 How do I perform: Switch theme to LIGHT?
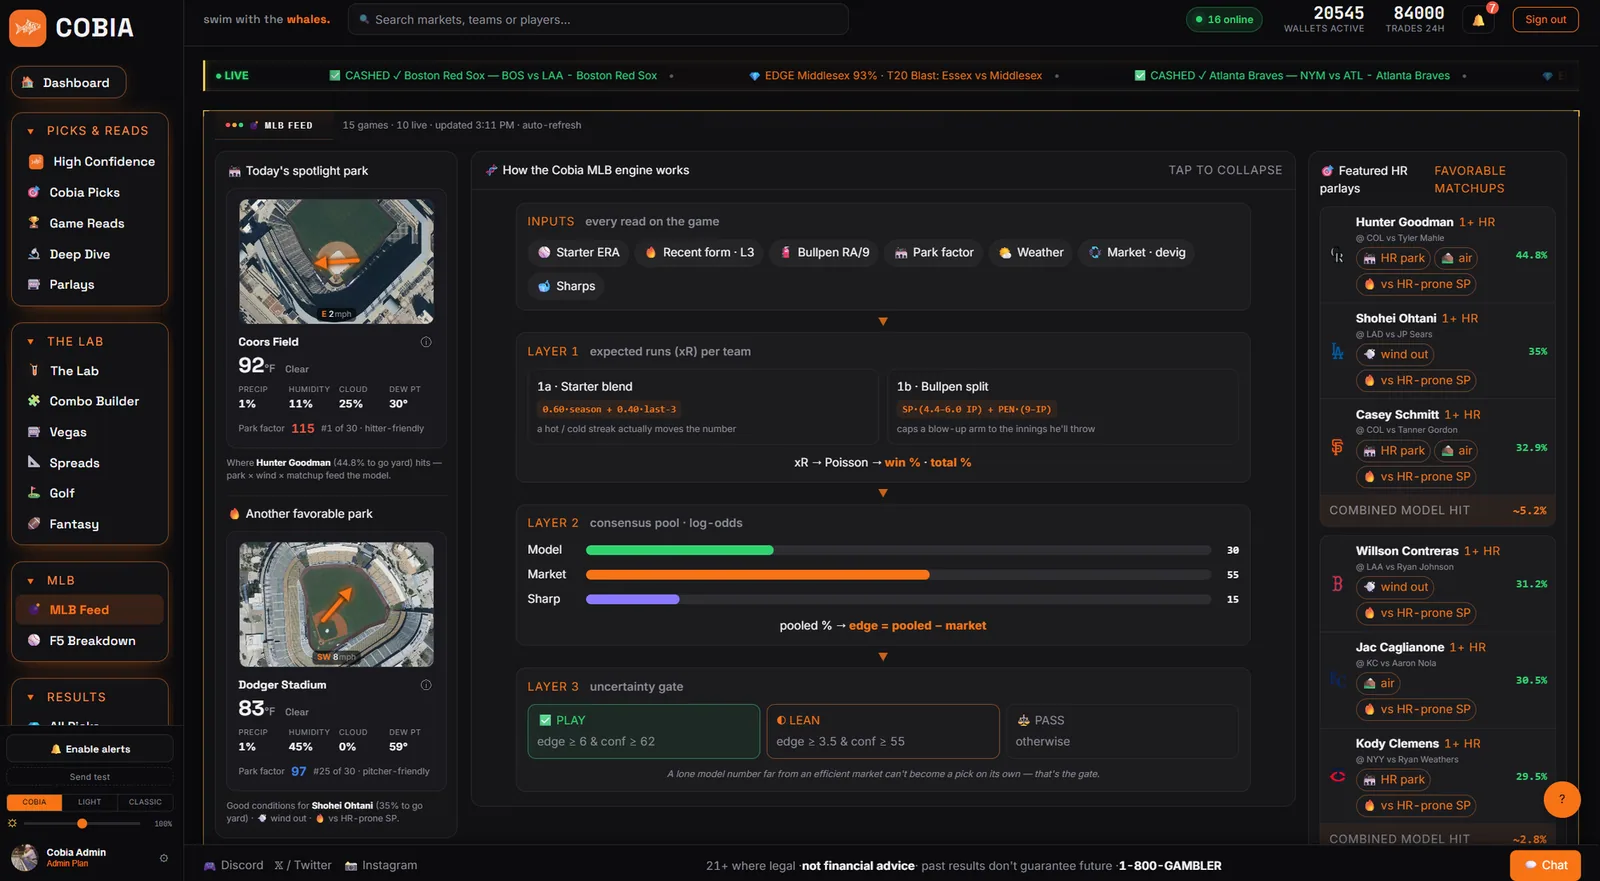(90, 802)
